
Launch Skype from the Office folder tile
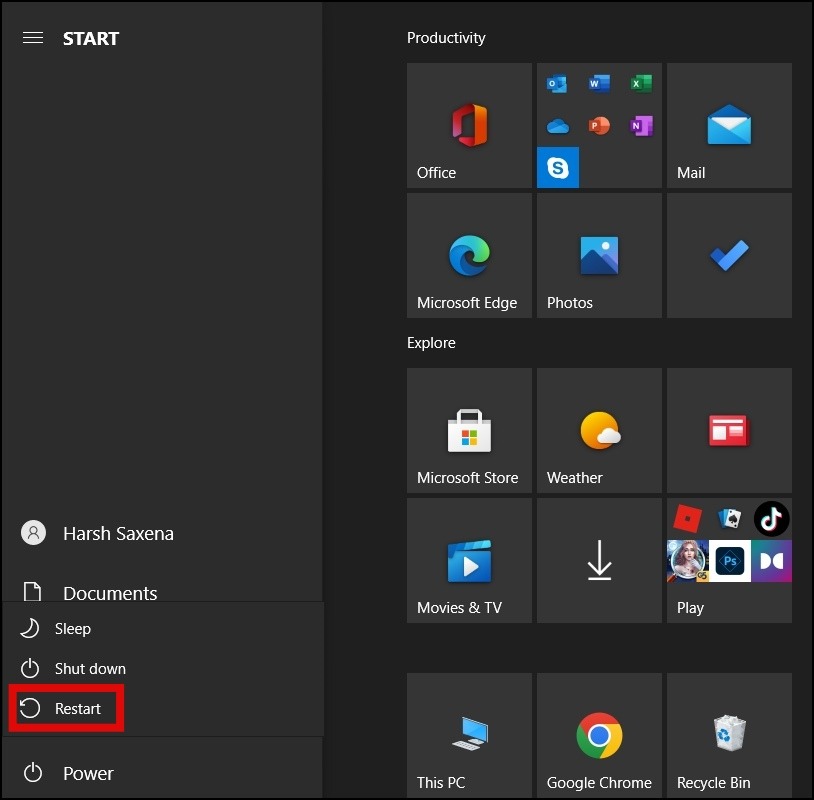(558, 168)
